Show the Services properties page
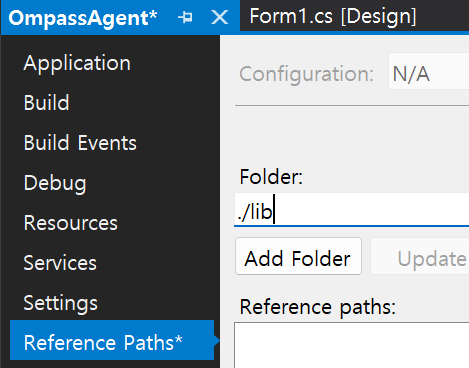 pyautogui.click(x=60, y=263)
